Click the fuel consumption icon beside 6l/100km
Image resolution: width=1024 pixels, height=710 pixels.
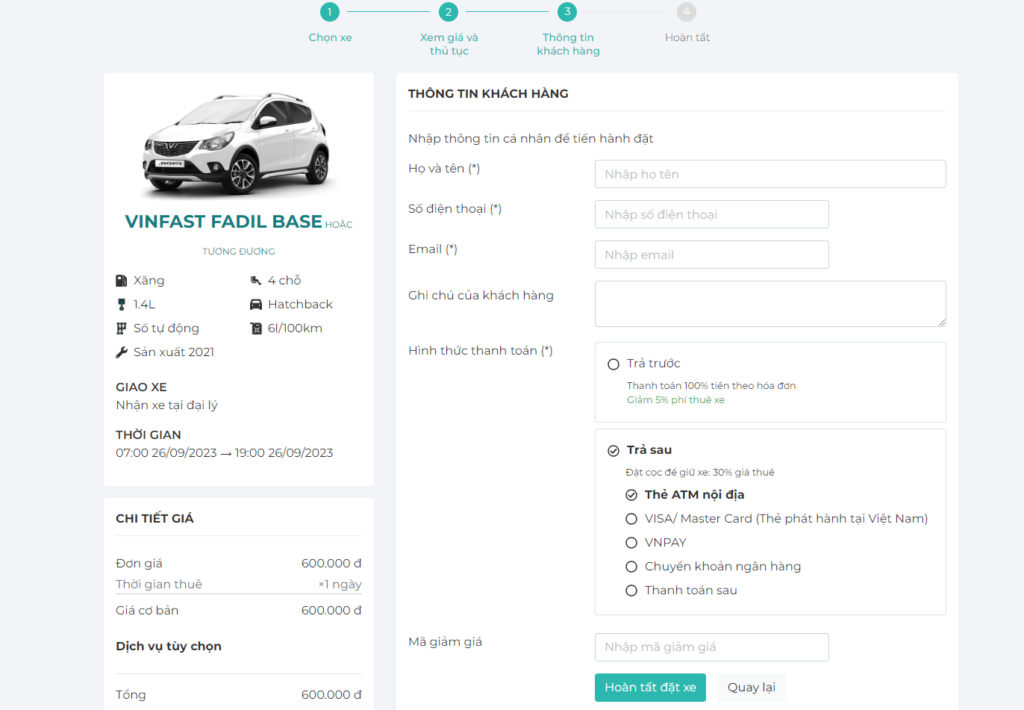(x=256, y=329)
